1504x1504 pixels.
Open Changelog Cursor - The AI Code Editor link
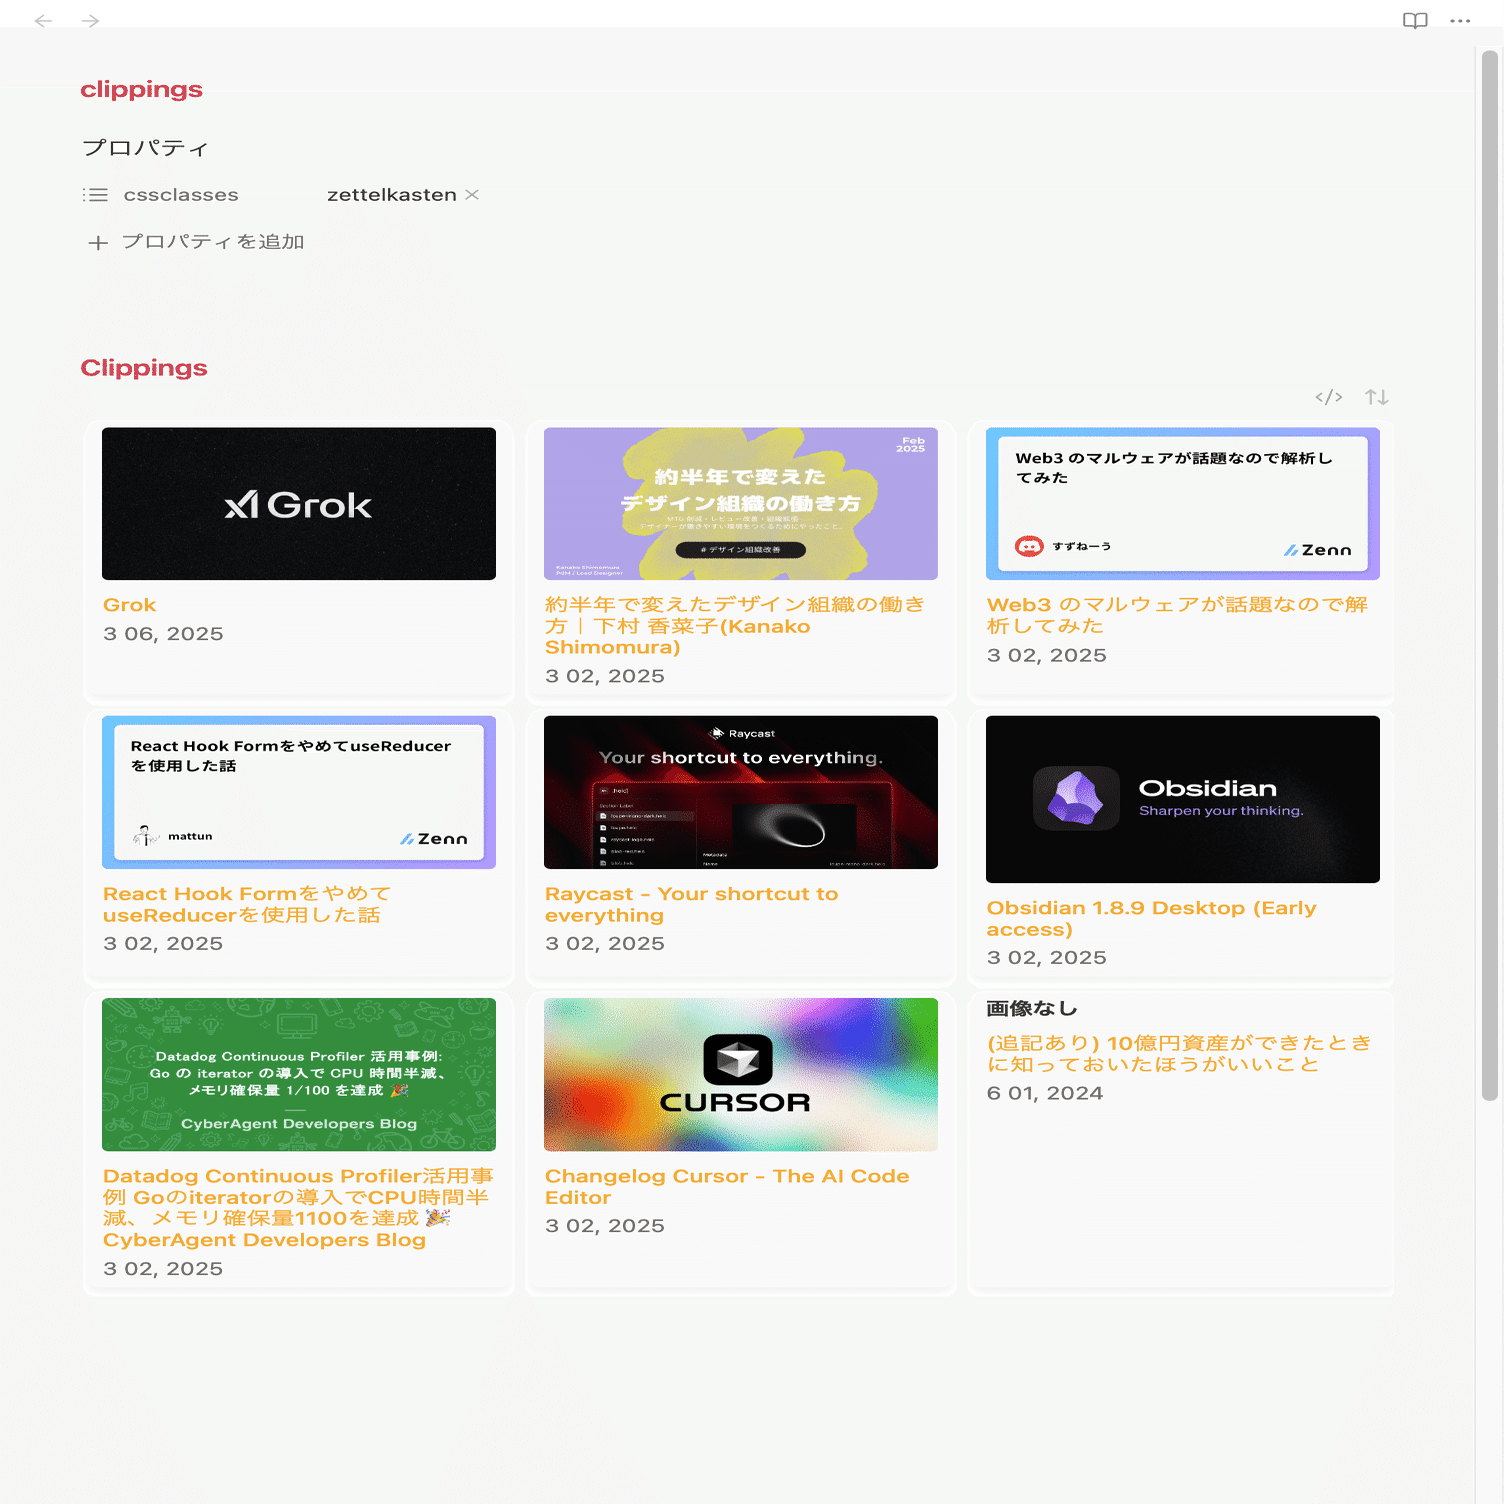727,1187
